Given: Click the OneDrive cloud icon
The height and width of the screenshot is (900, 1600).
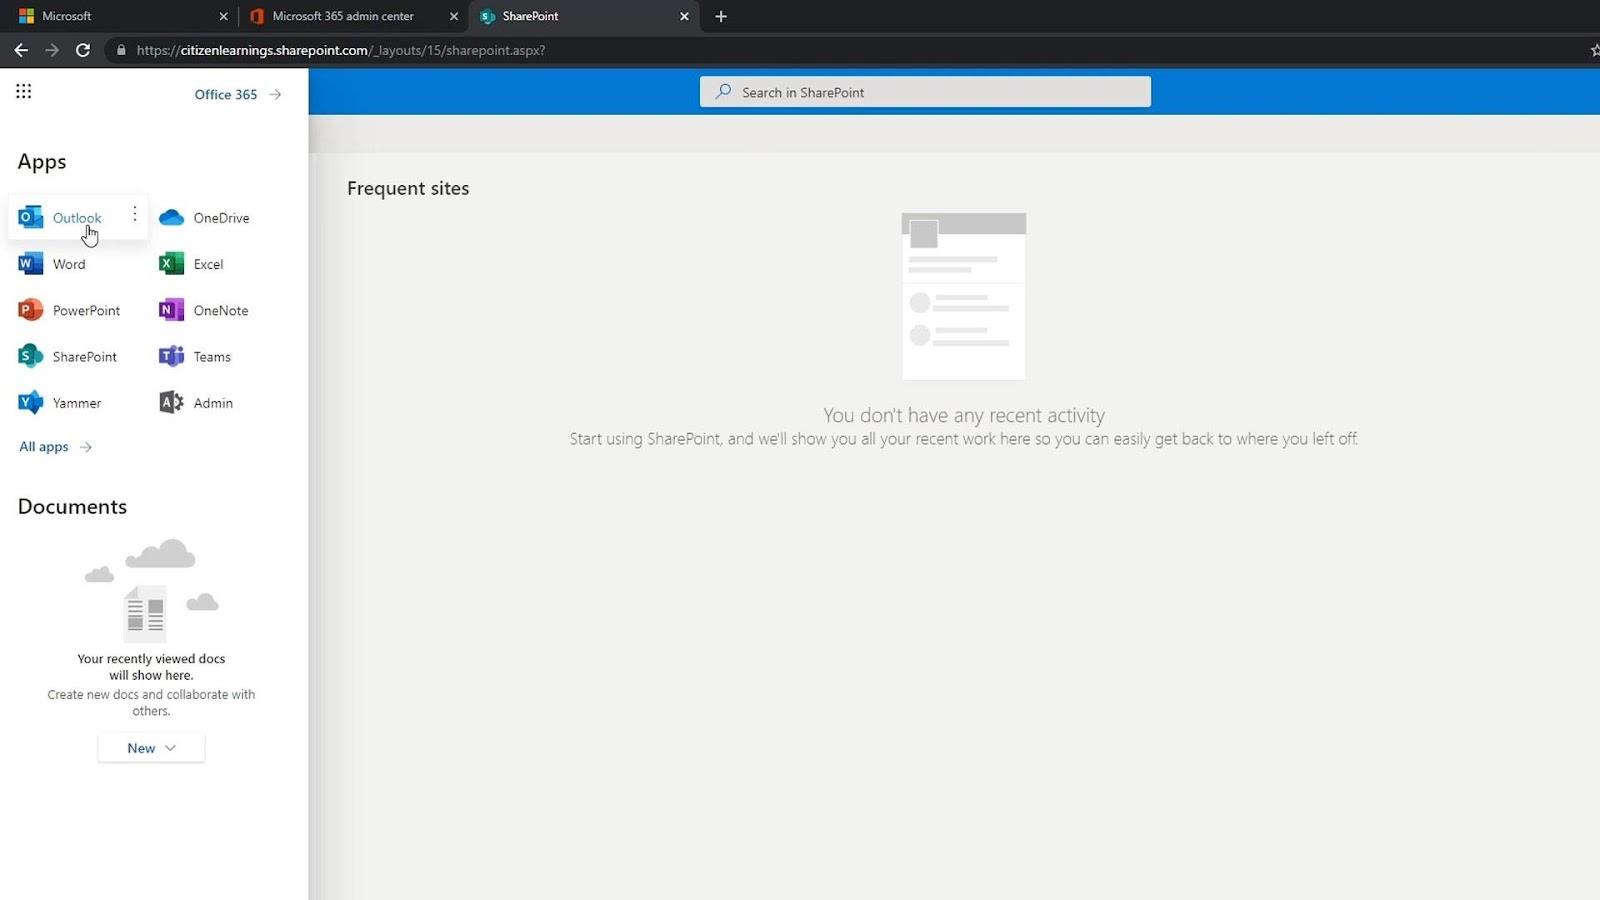Looking at the screenshot, I should point(172,218).
